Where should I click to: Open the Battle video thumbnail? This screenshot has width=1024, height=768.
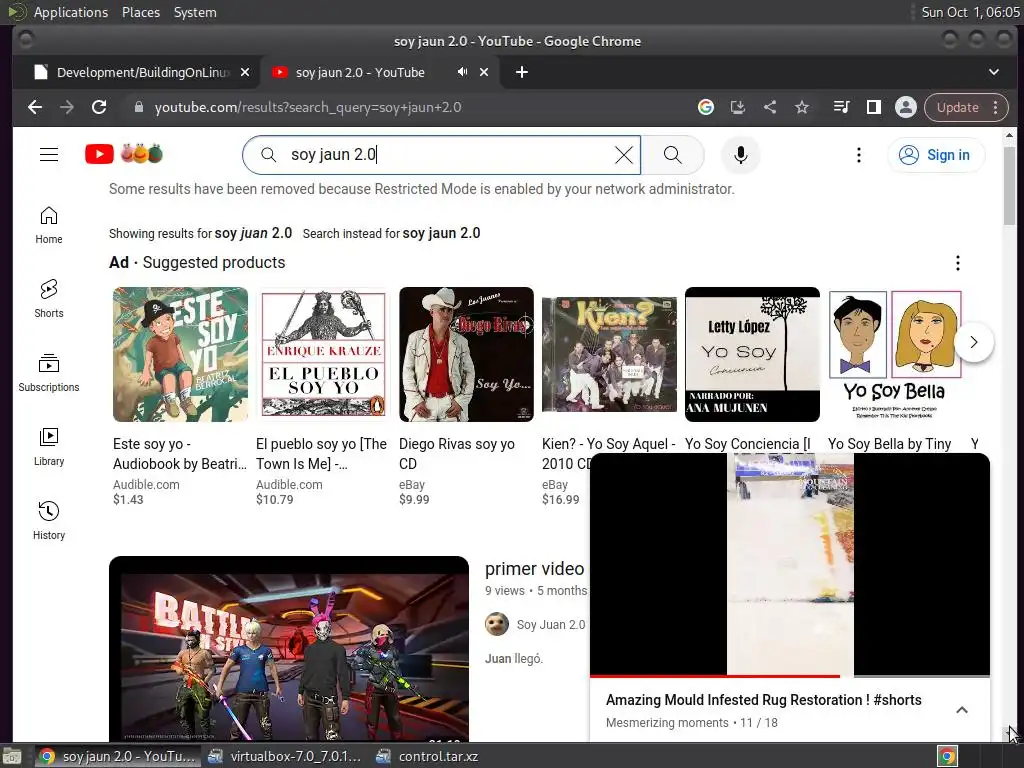click(289, 648)
